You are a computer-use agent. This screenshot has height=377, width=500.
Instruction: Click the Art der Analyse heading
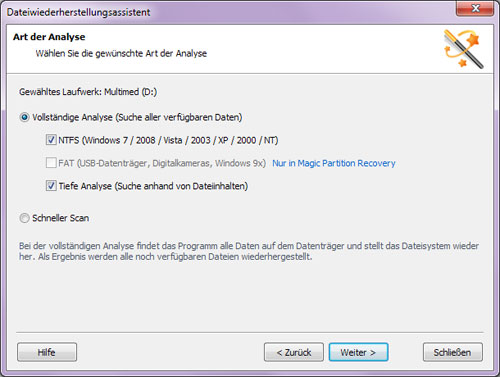(x=49, y=37)
